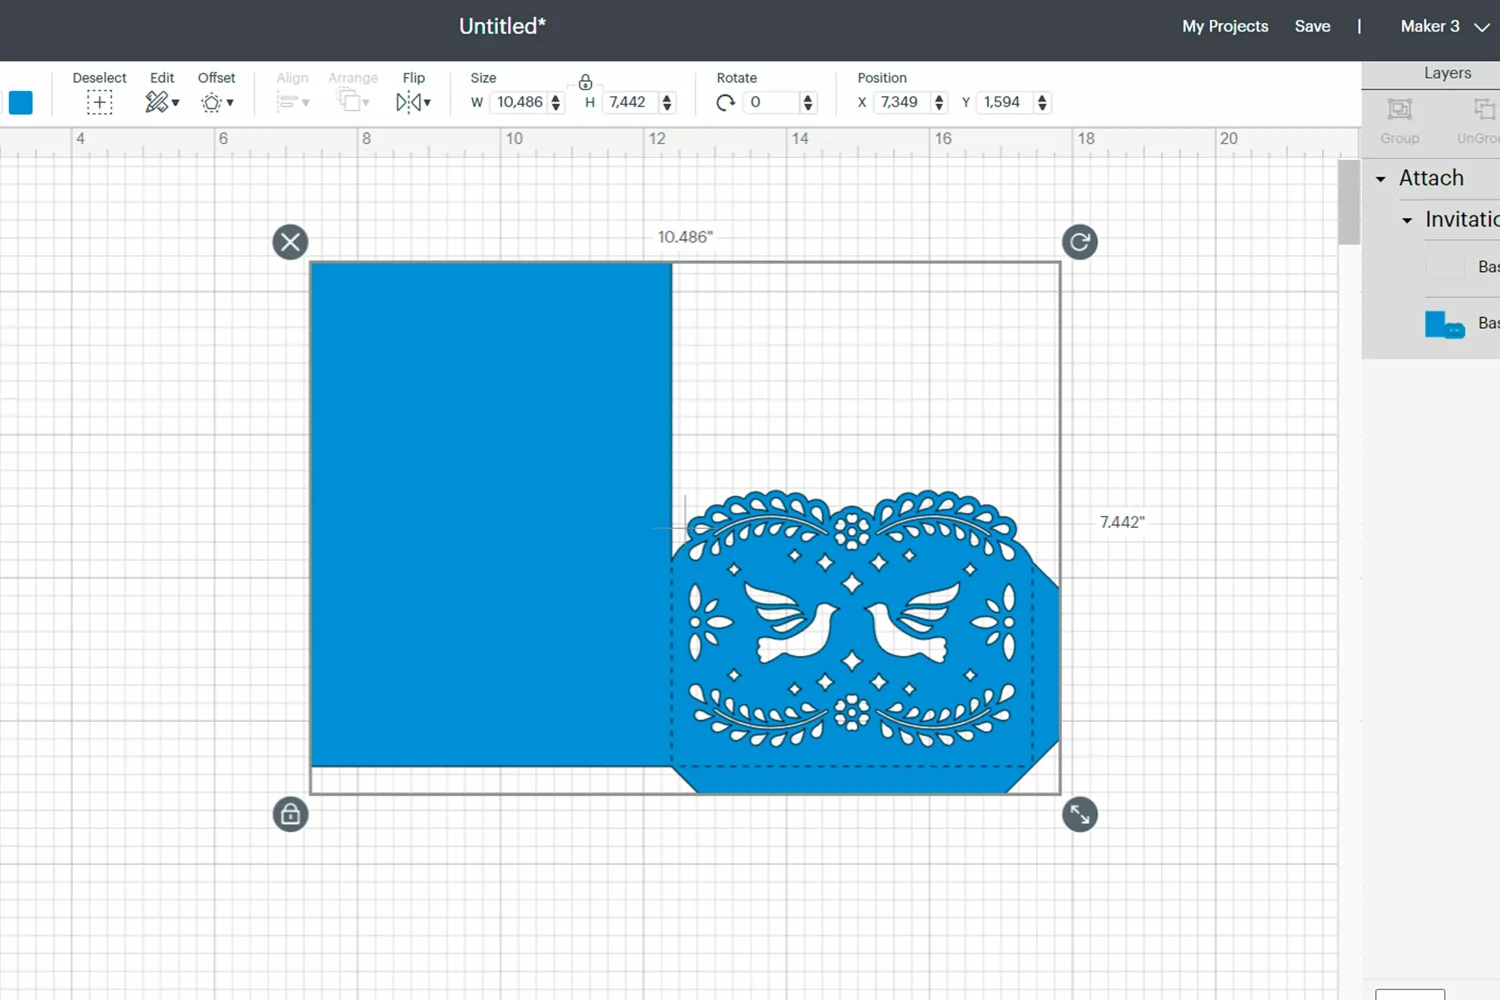
Task: Switch to the Layers panel tab
Action: pyautogui.click(x=1447, y=73)
